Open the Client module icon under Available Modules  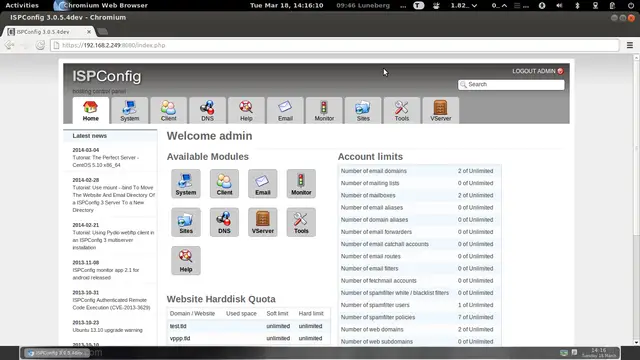pos(224,184)
